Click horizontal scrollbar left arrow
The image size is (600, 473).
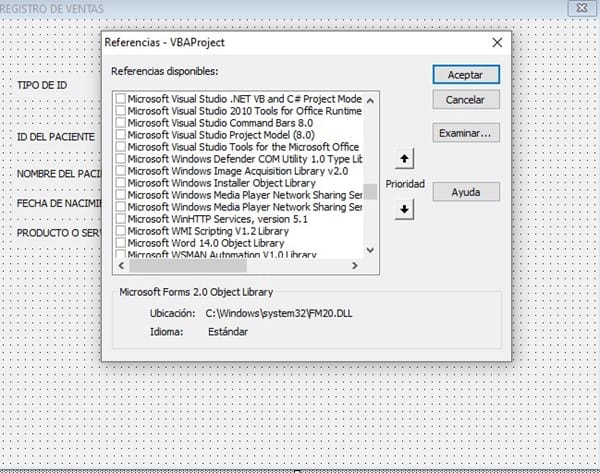121,265
